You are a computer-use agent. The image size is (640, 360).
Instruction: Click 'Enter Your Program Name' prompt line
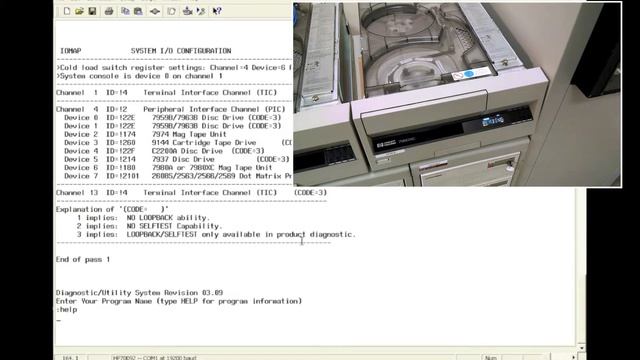pos(179,301)
